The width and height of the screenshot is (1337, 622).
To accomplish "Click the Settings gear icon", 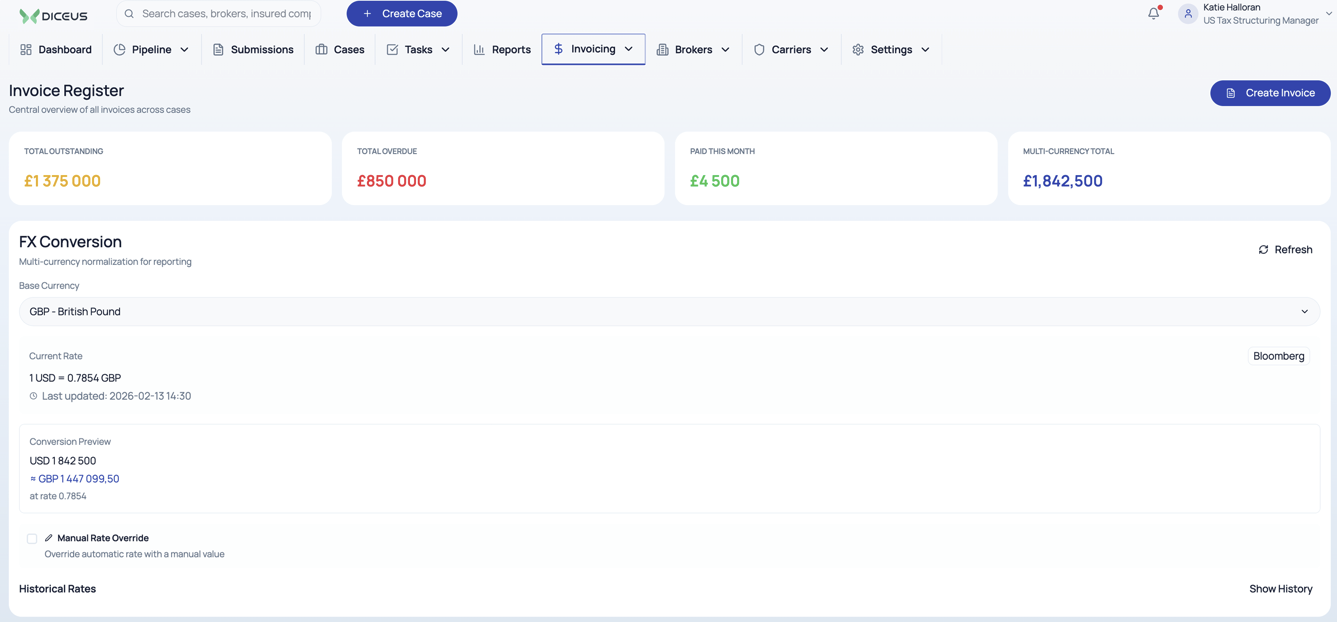I will (x=858, y=49).
